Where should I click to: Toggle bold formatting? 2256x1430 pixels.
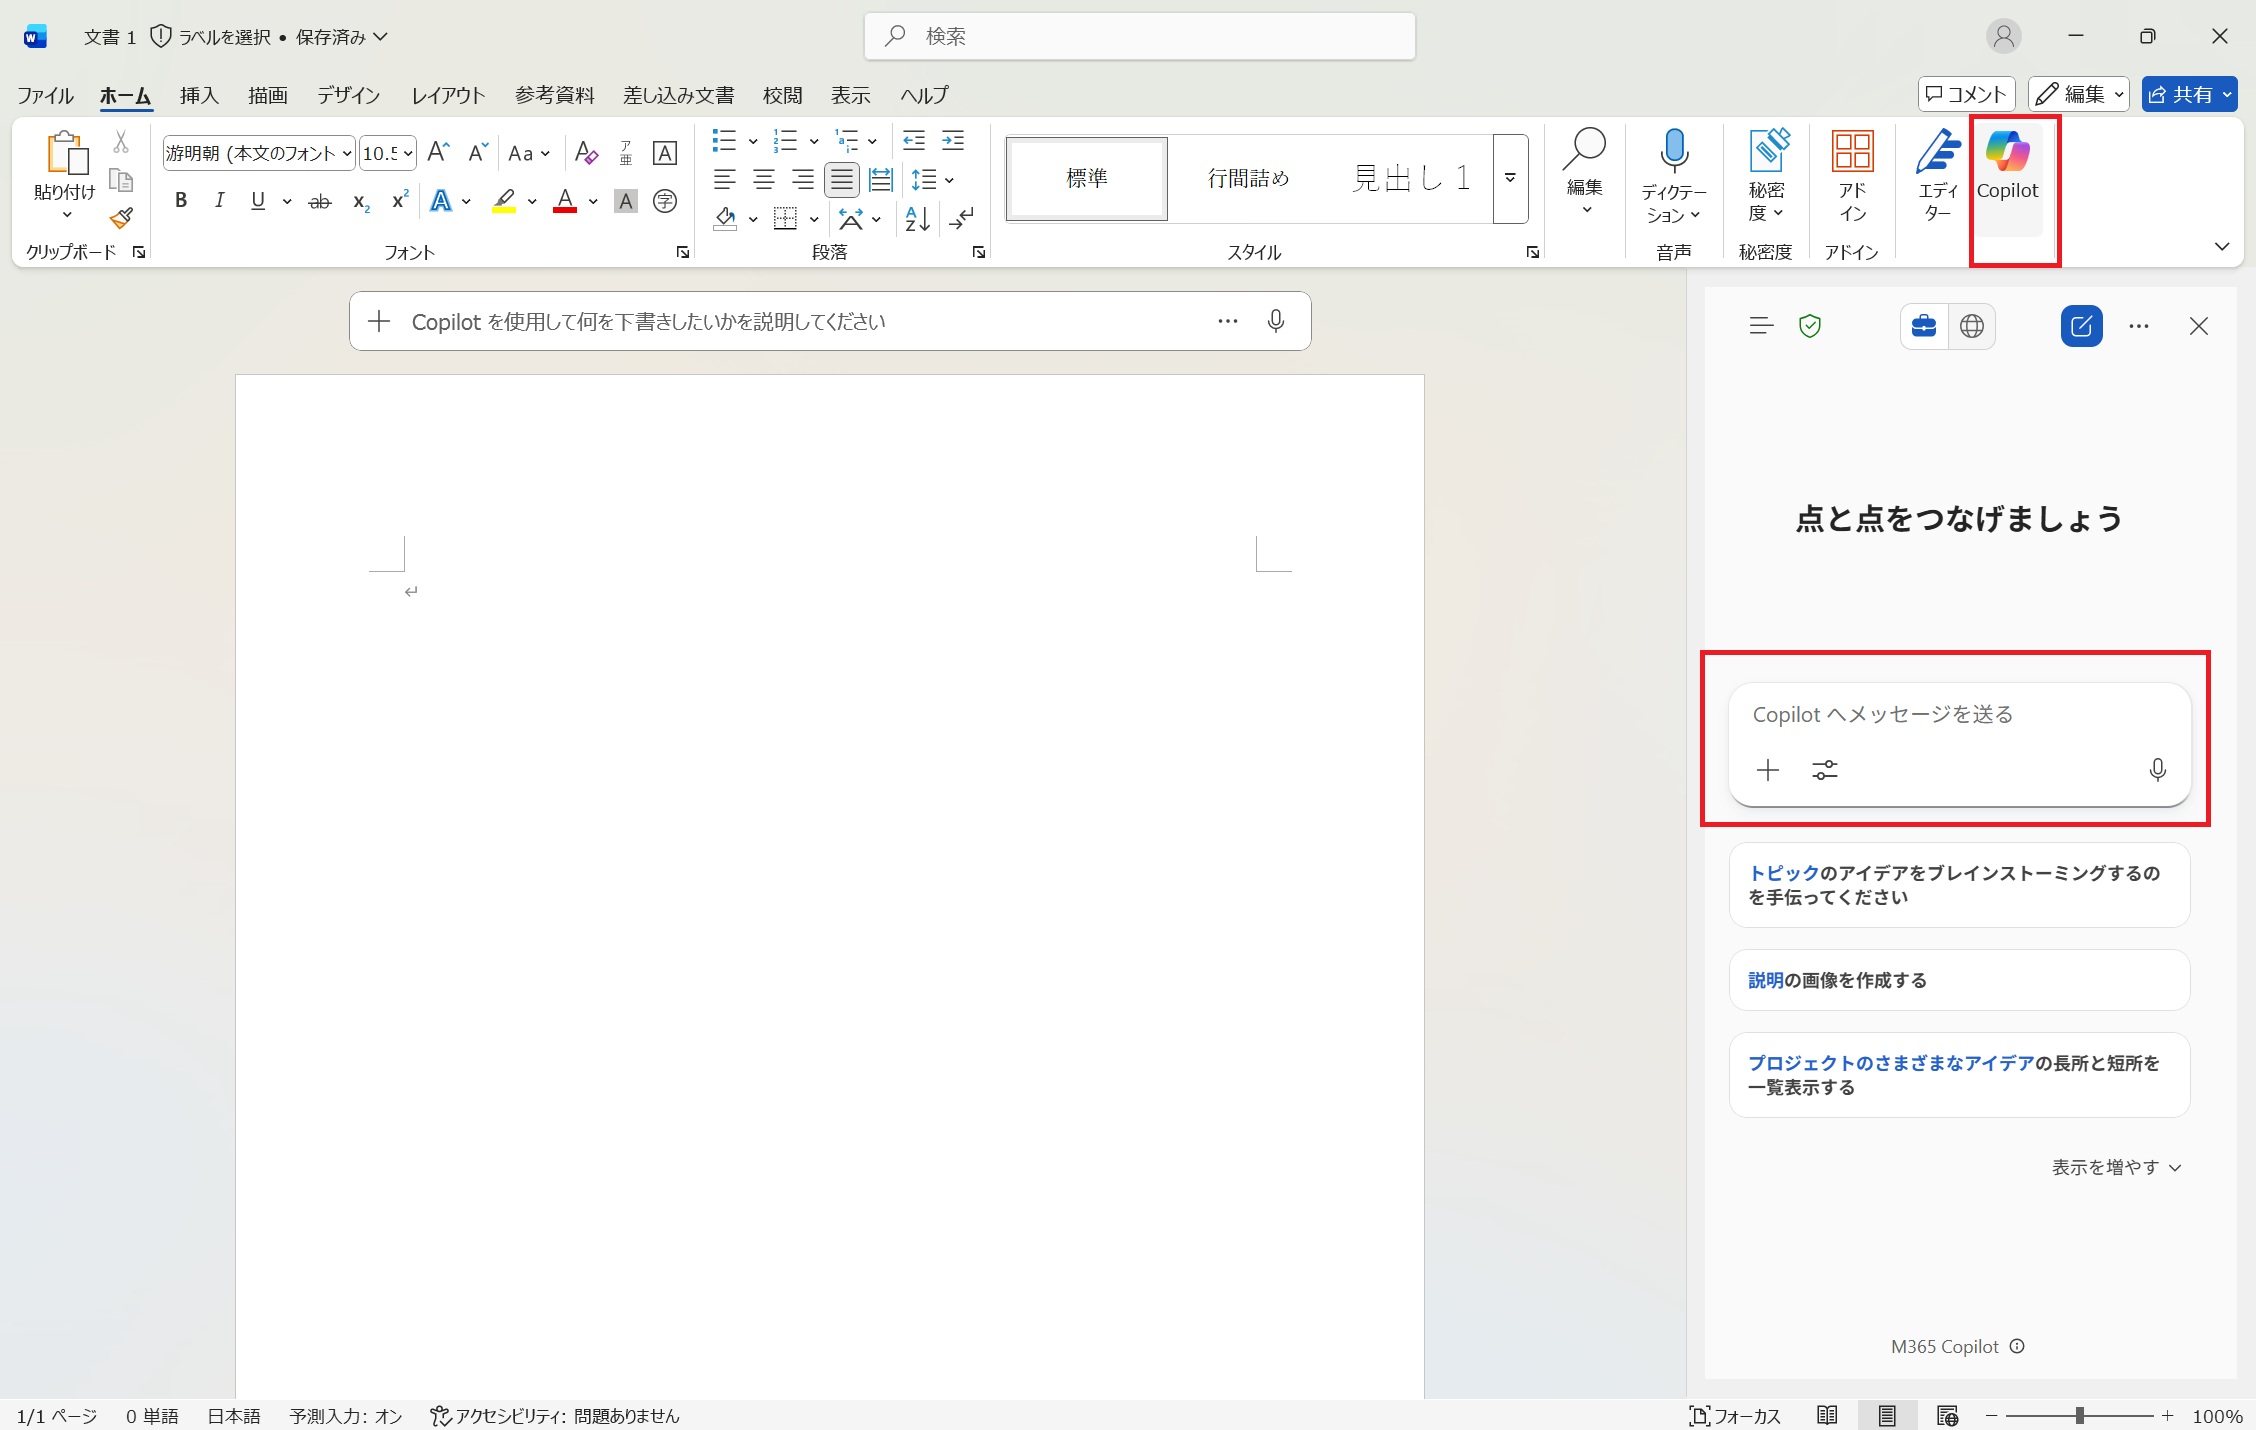pyautogui.click(x=181, y=201)
